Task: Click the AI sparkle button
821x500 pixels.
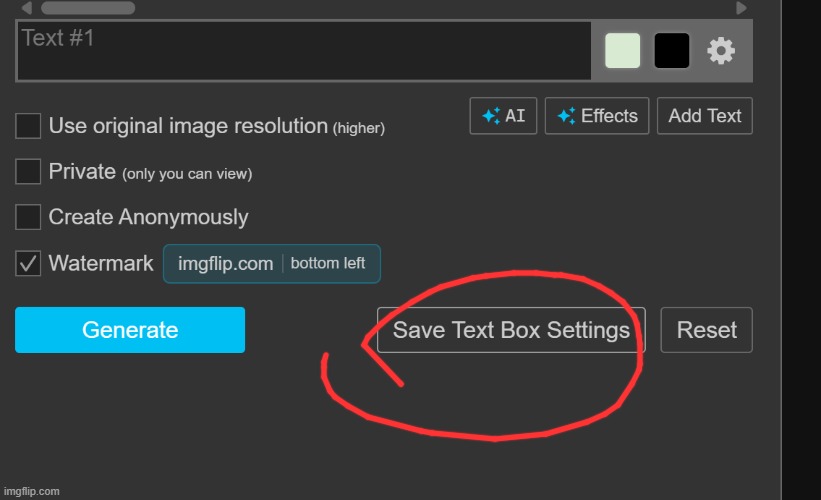Action: (x=504, y=116)
